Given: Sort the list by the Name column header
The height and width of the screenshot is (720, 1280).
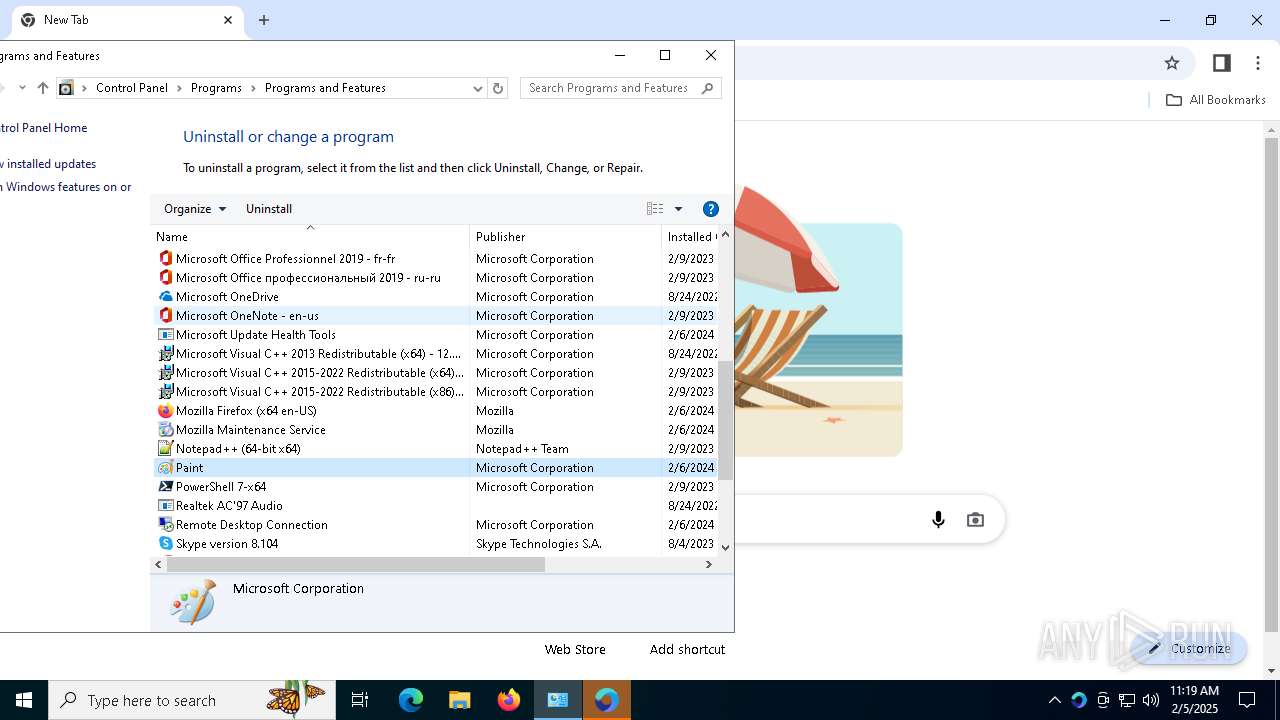Looking at the screenshot, I should click(311, 236).
